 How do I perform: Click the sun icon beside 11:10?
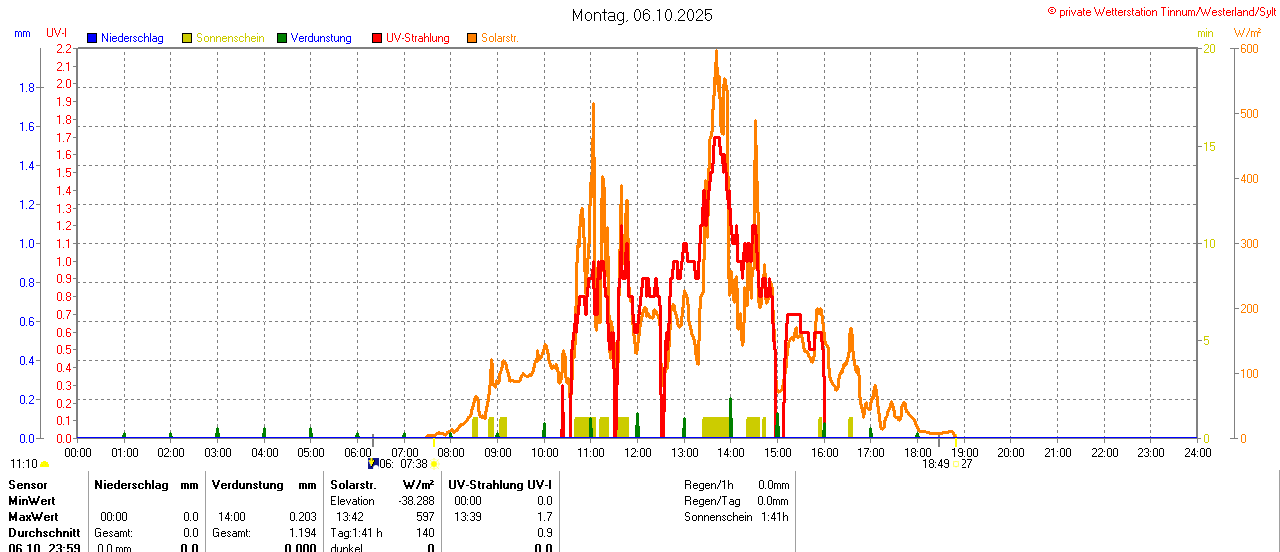tap(45, 464)
